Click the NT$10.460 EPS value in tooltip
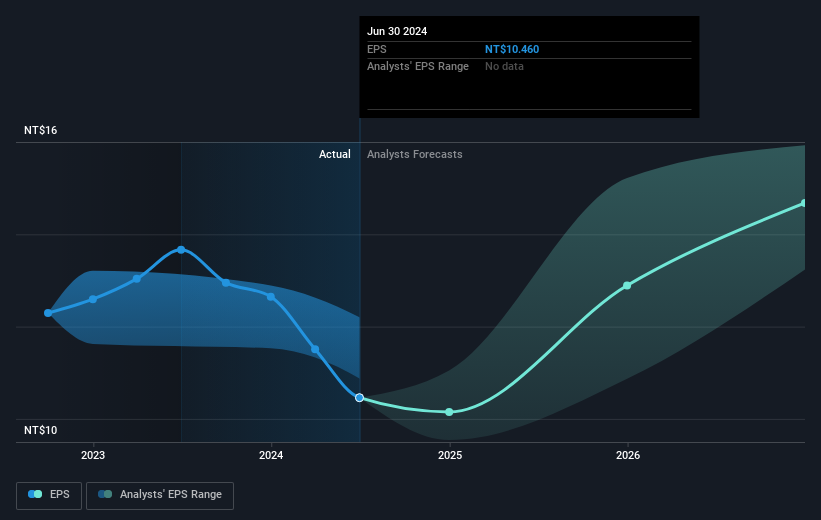 [x=512, y=49]
